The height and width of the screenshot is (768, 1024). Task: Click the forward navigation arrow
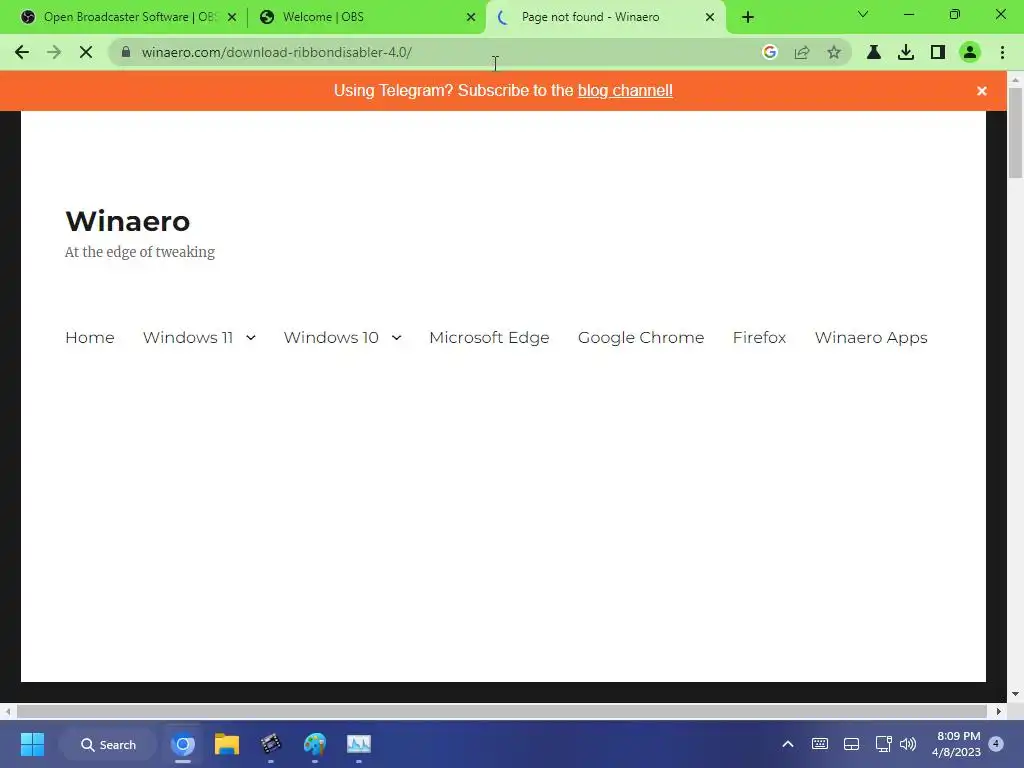[x=54, y=52]
